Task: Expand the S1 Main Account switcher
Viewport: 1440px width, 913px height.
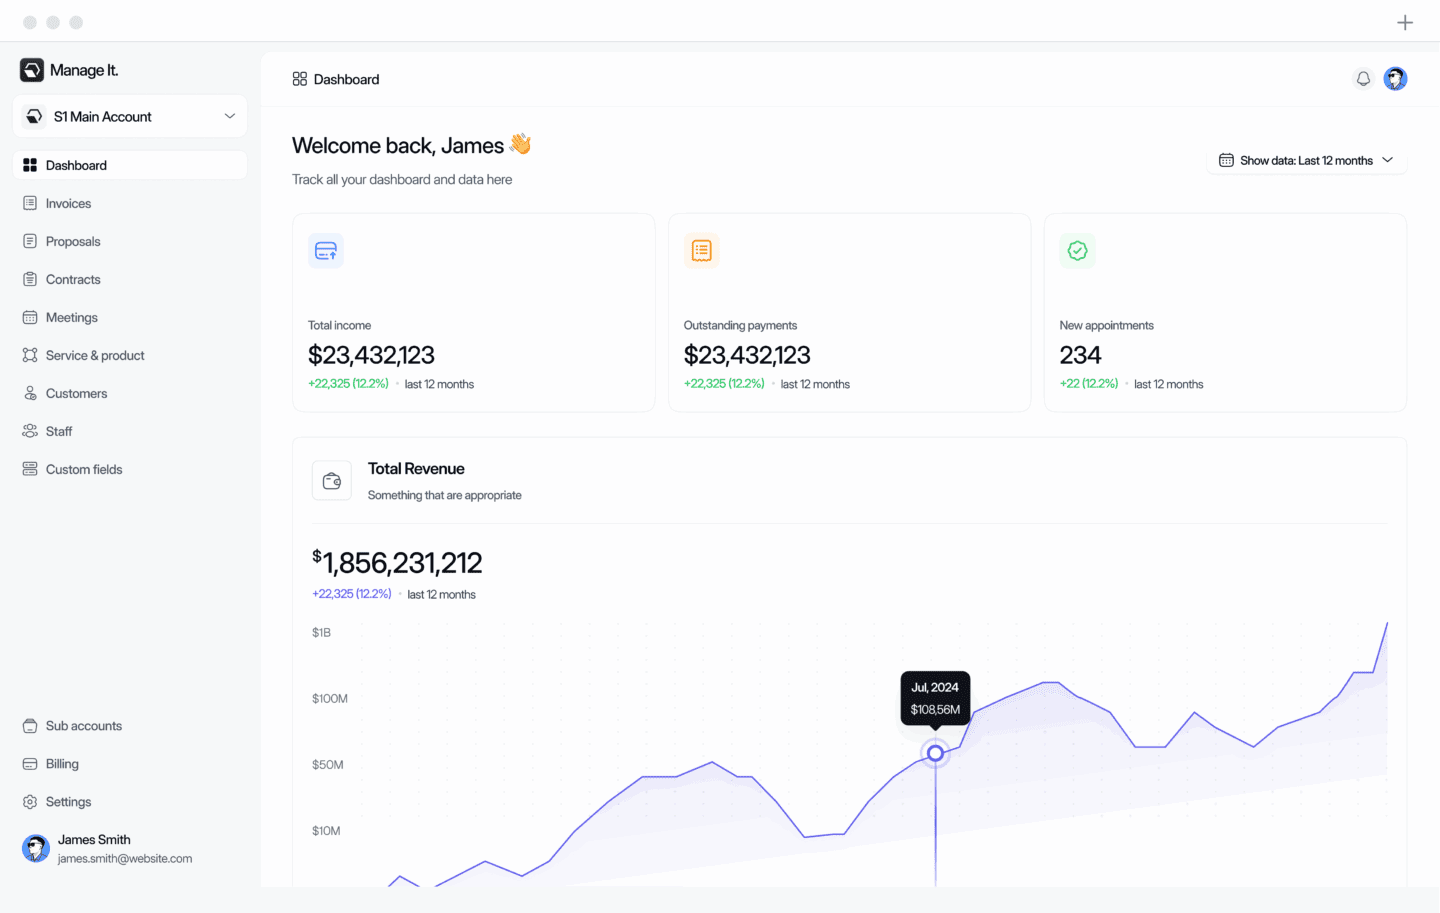Action: [x=129, y=116]
